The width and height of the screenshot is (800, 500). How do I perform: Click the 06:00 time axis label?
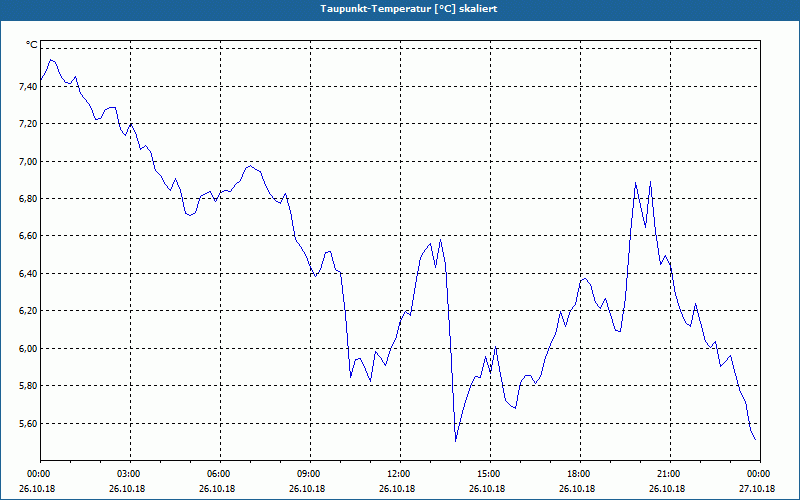tap(220, 474)
